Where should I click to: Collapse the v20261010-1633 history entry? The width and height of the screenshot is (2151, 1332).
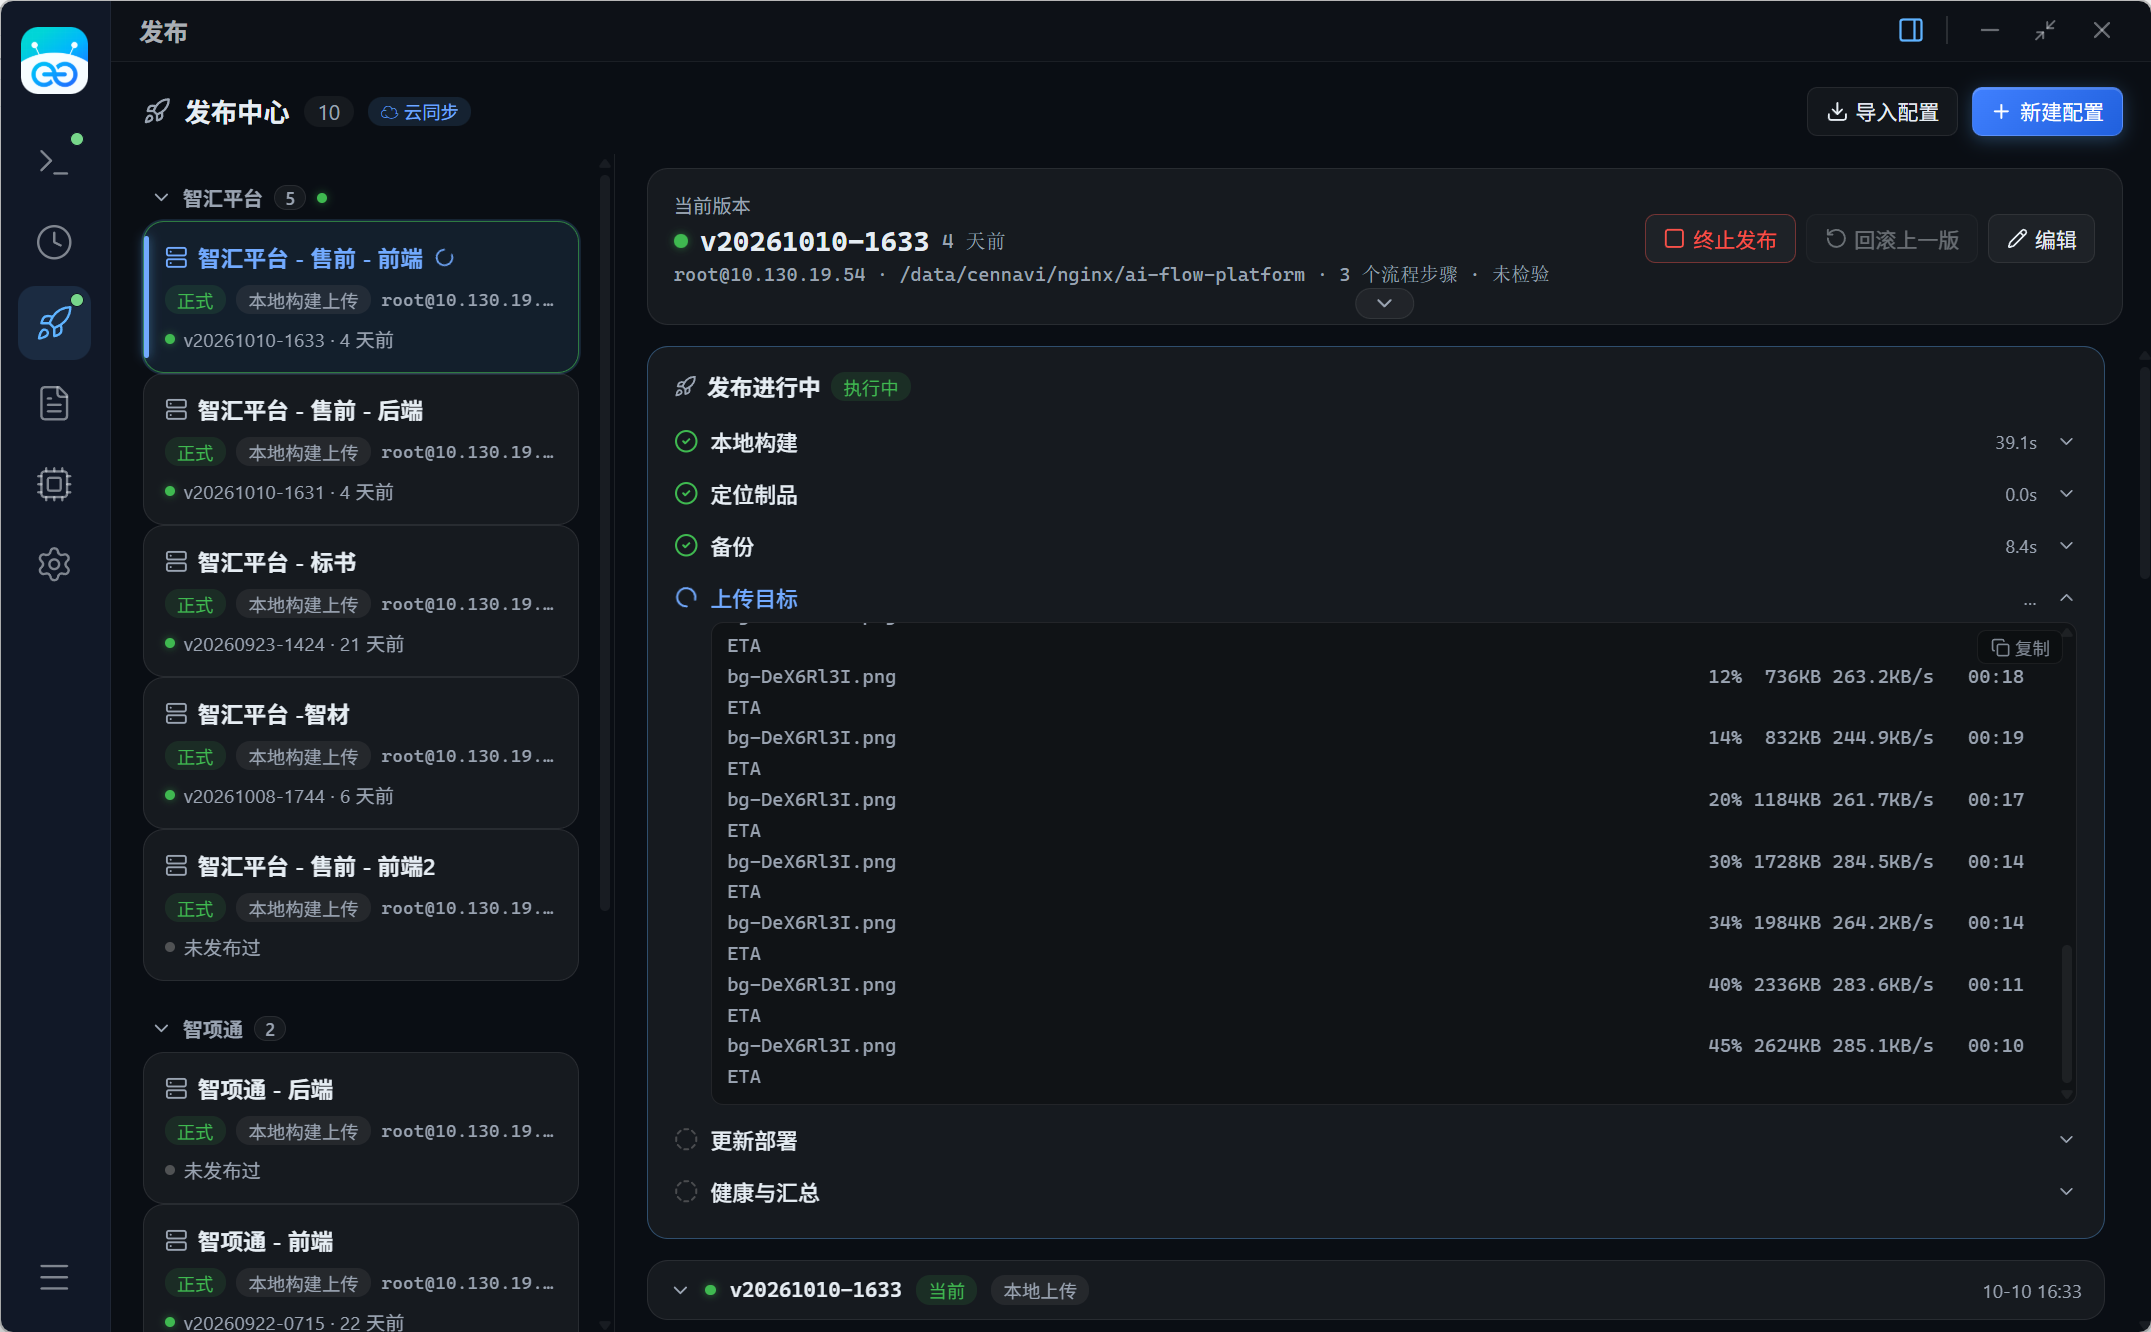[x=680, y=1290]
